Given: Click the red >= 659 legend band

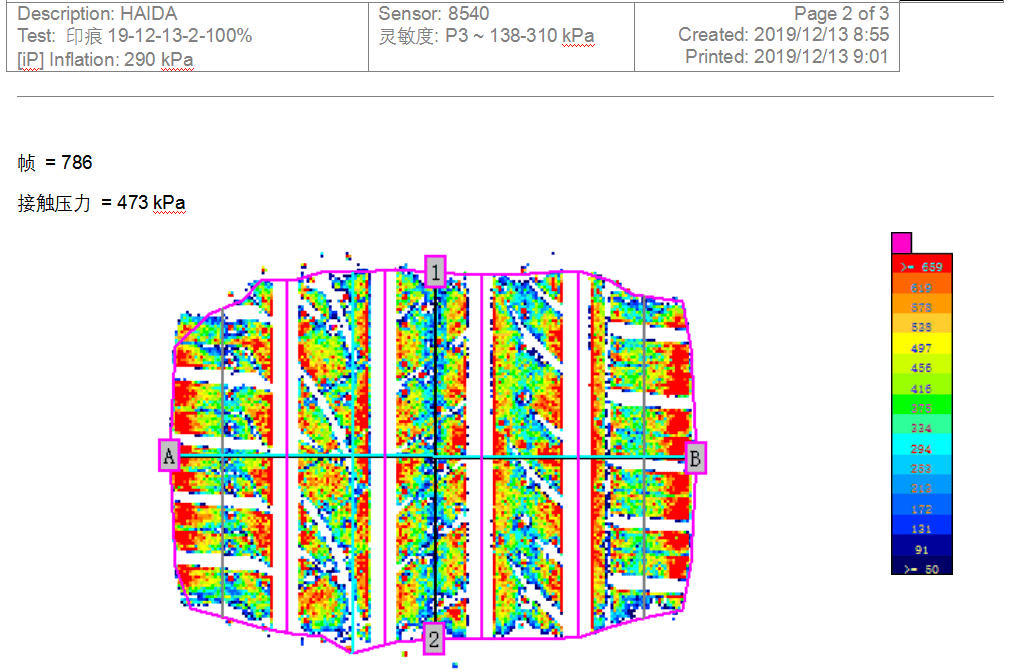Looking at the screenshot, I should click(921, 267).
